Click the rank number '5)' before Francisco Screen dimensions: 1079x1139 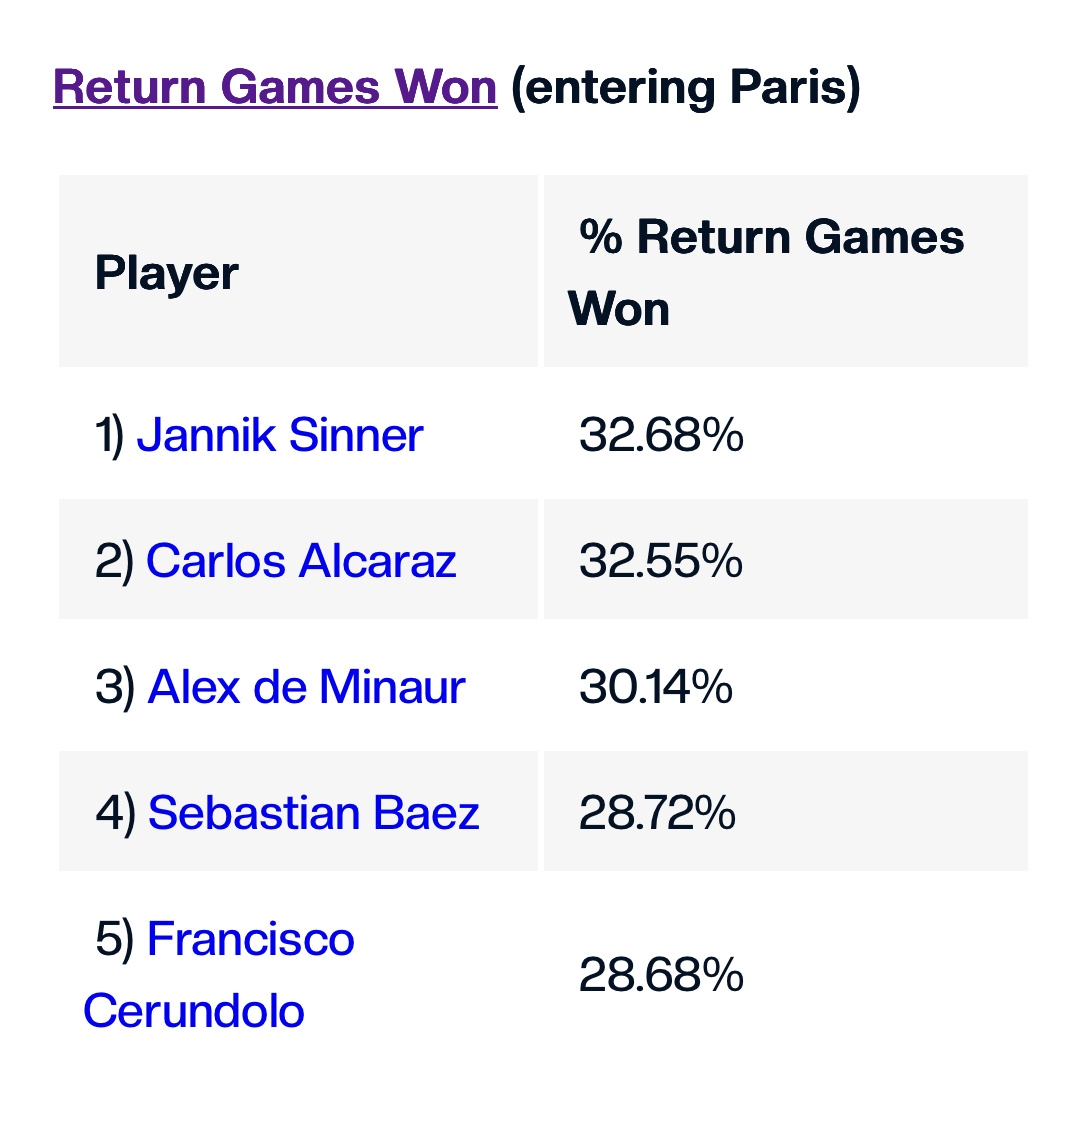tap(114, 939)
